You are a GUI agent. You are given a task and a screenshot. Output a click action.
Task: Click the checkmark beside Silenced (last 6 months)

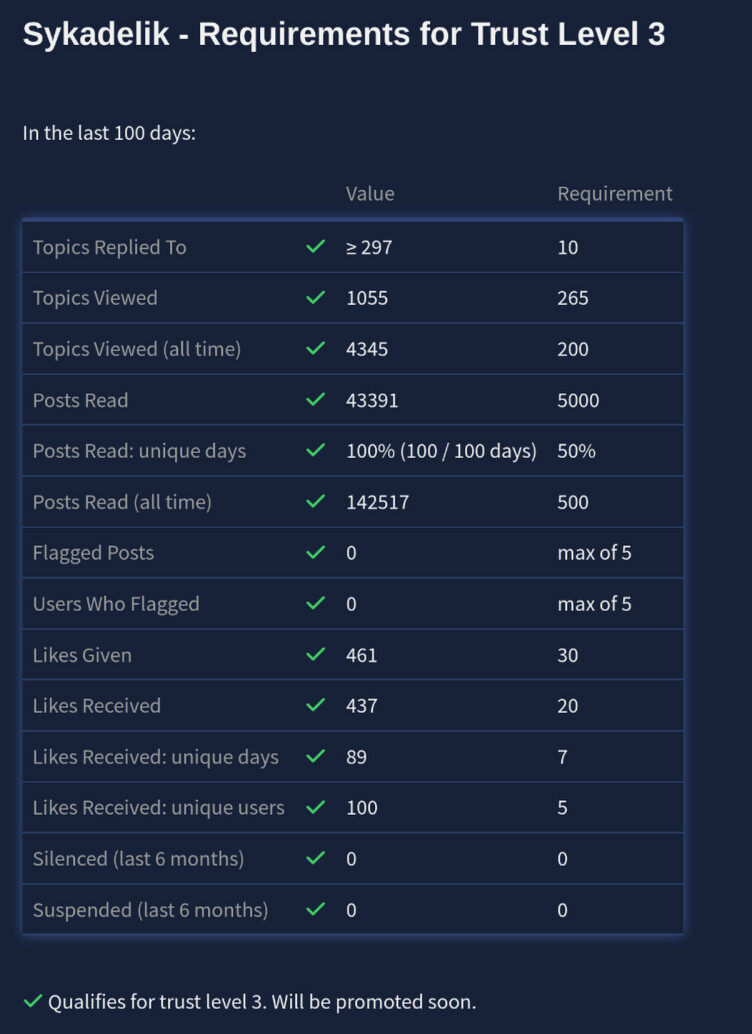click(x=316, y=859)
